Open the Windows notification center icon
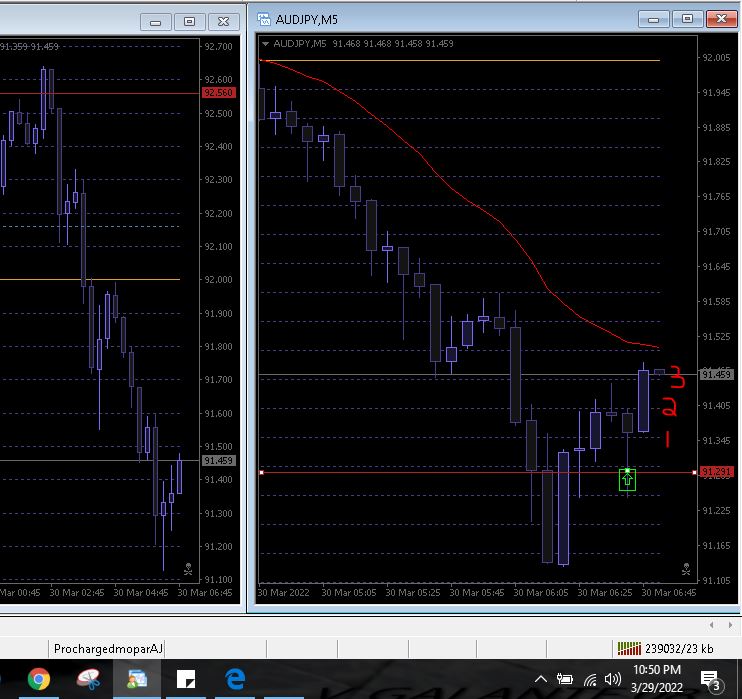This screenshot has width=742, height=699. click(710, 681)
